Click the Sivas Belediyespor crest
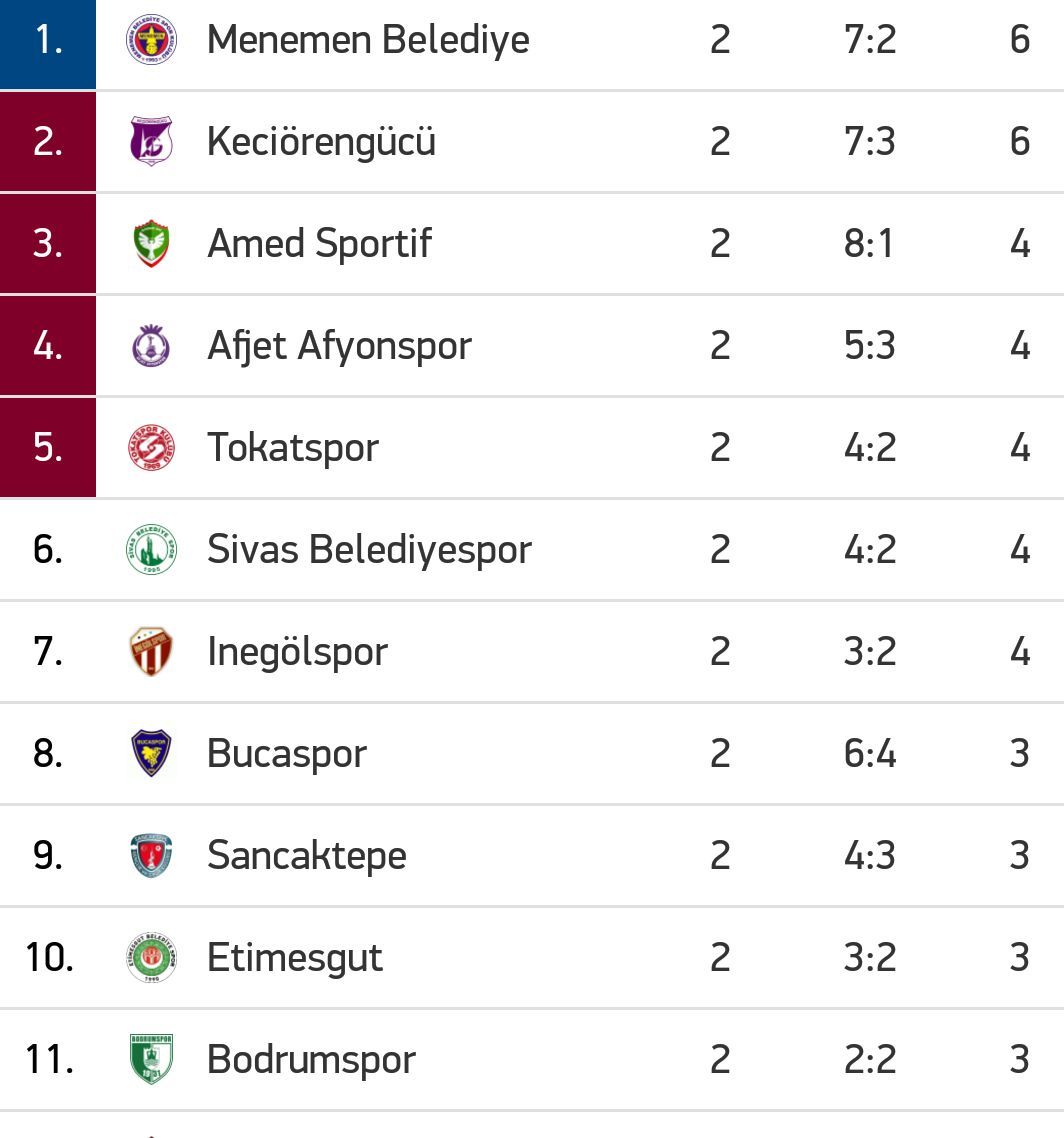 (151, 549)
